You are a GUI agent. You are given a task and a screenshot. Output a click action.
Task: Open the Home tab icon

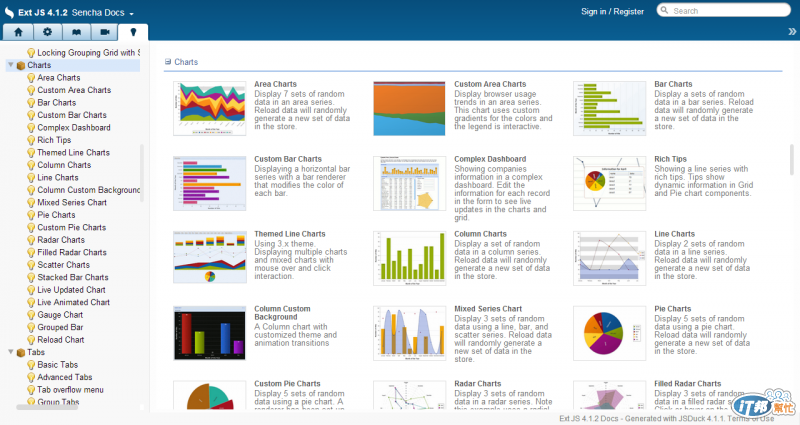point(18,32)
